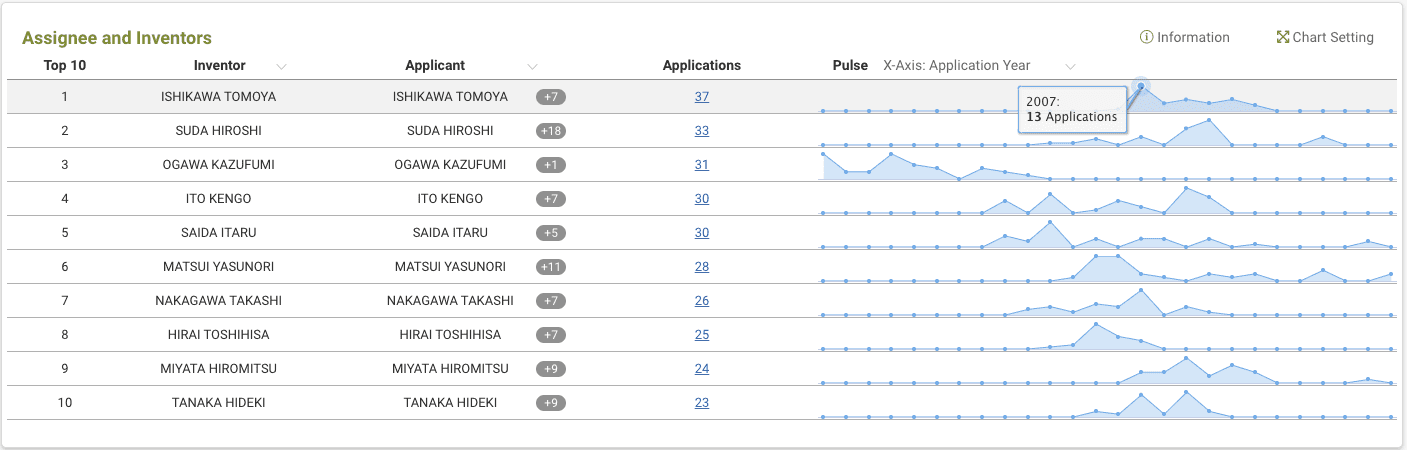
Task: Click the 2007 peak point on Ishikawa's sparkline
Action: (1141, 86)
